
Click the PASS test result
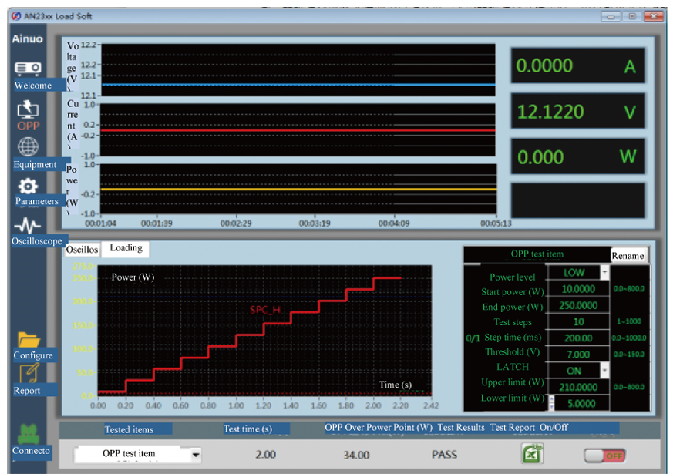tap(444, 455)
